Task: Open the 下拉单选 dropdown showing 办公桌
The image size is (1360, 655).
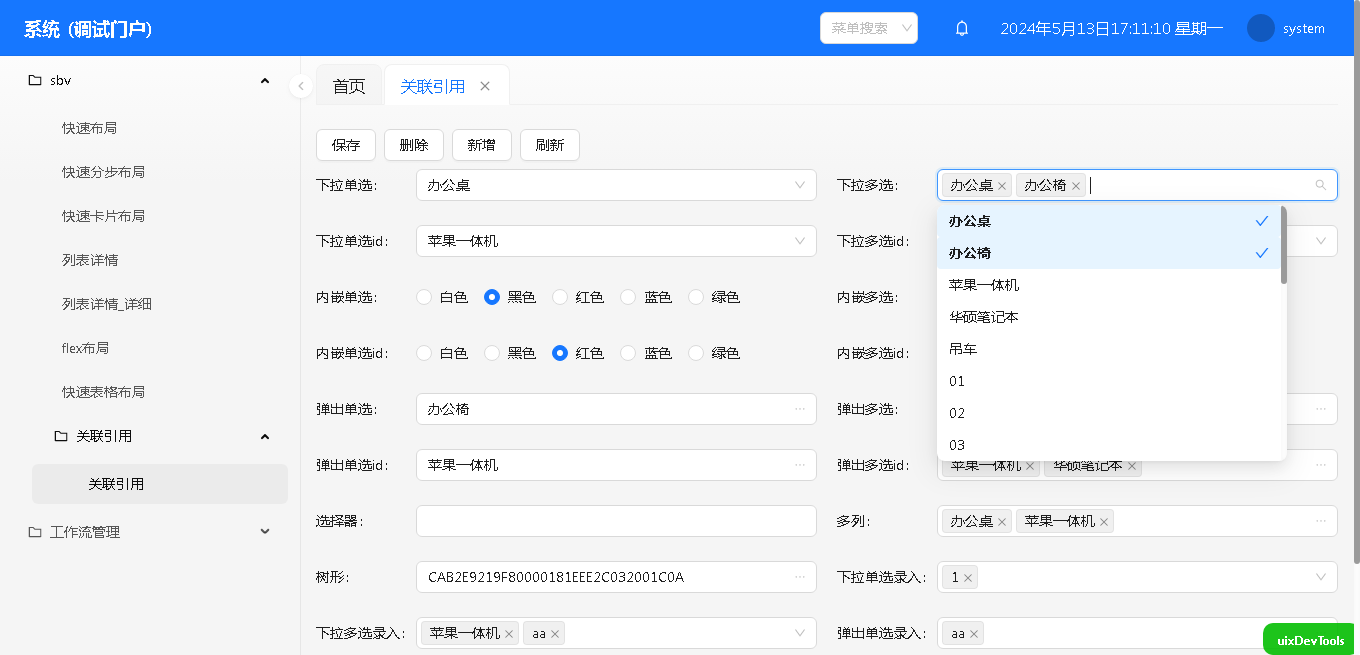Action: click(x=615, y=185)
